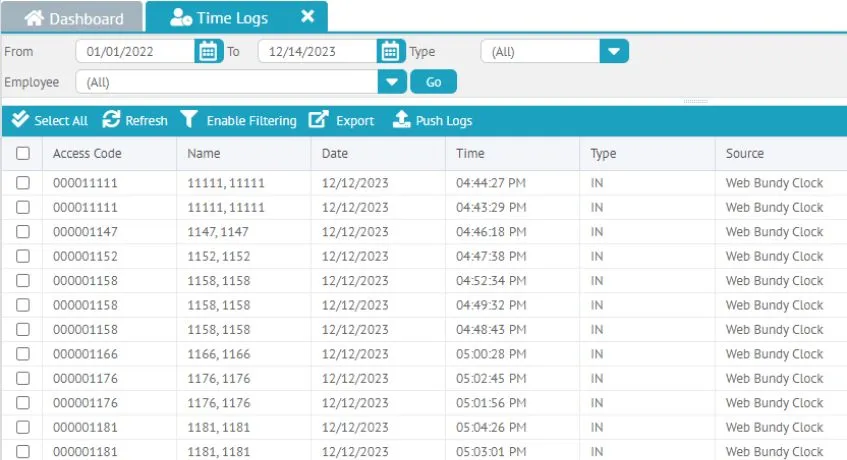Click the panel splitter grip handle

[x=696, y=101]
